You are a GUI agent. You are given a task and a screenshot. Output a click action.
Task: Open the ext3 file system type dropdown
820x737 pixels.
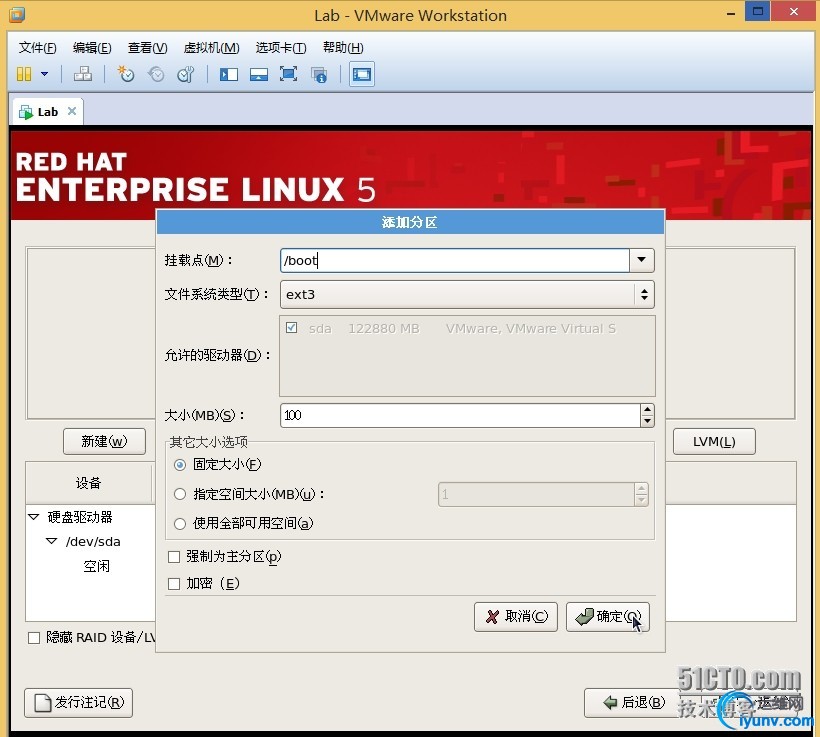pos(467,294)
